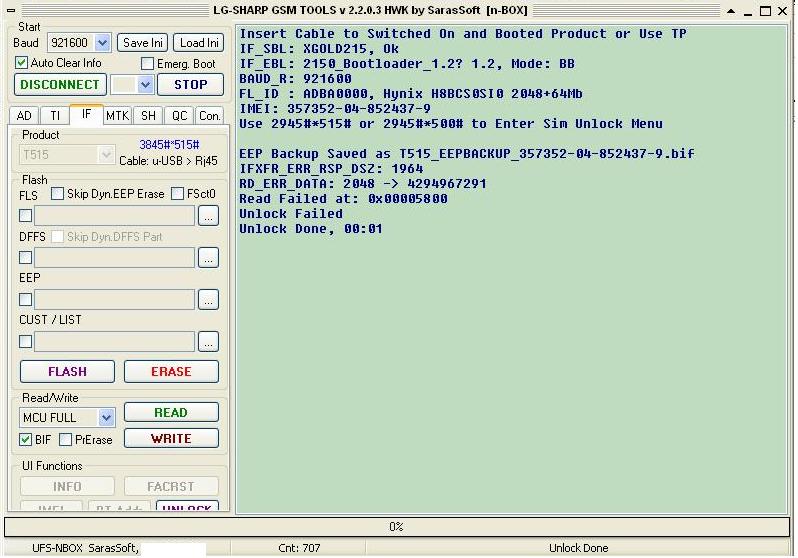
Task: Tick the FLS file checkbox
Action: point(25,215)
